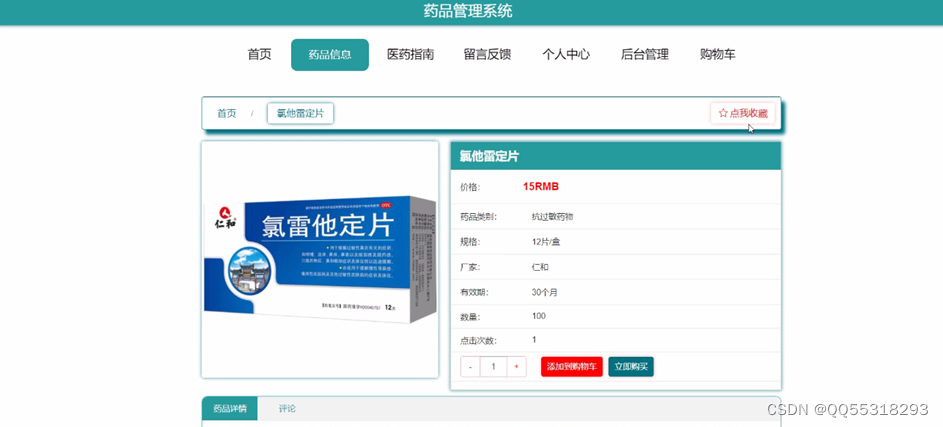The width and height of the screenshot is (943, 427).
Task: Click the 立即购买 button
Action: pyautogui.click(x=631, y=366)
